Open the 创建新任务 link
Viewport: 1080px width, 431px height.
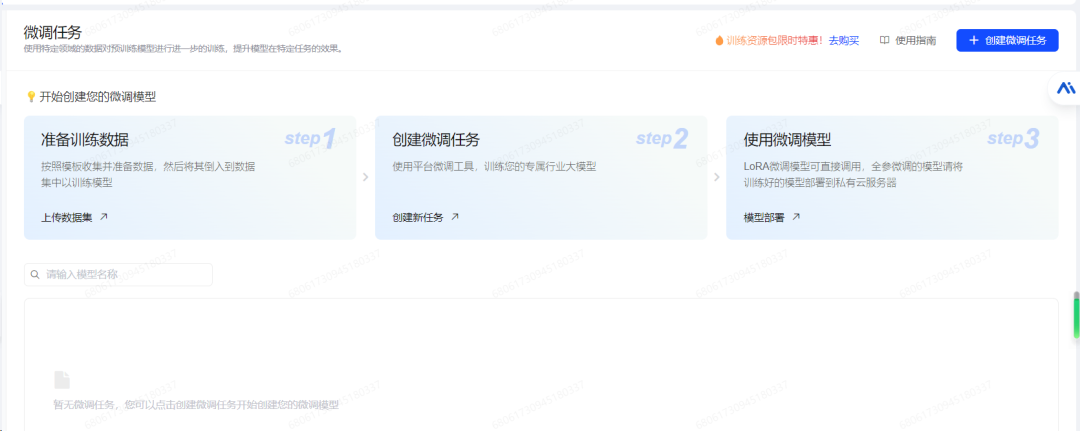(418, 218)
